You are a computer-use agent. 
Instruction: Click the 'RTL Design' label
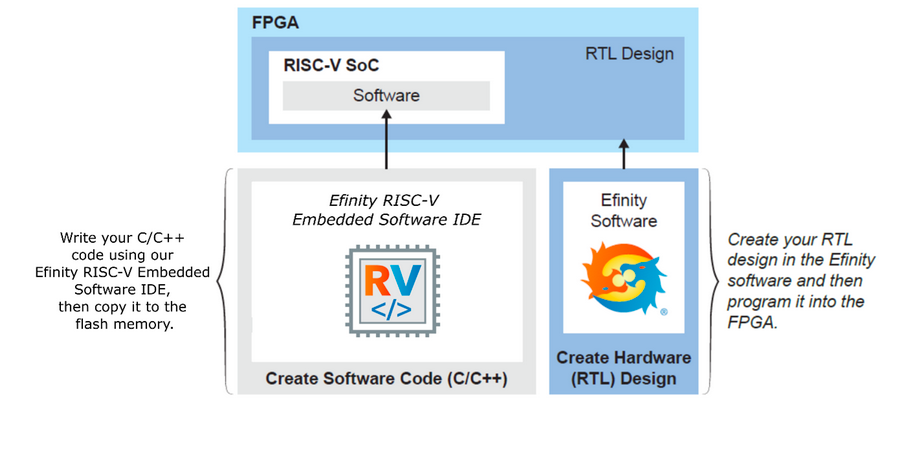(630, 54)
